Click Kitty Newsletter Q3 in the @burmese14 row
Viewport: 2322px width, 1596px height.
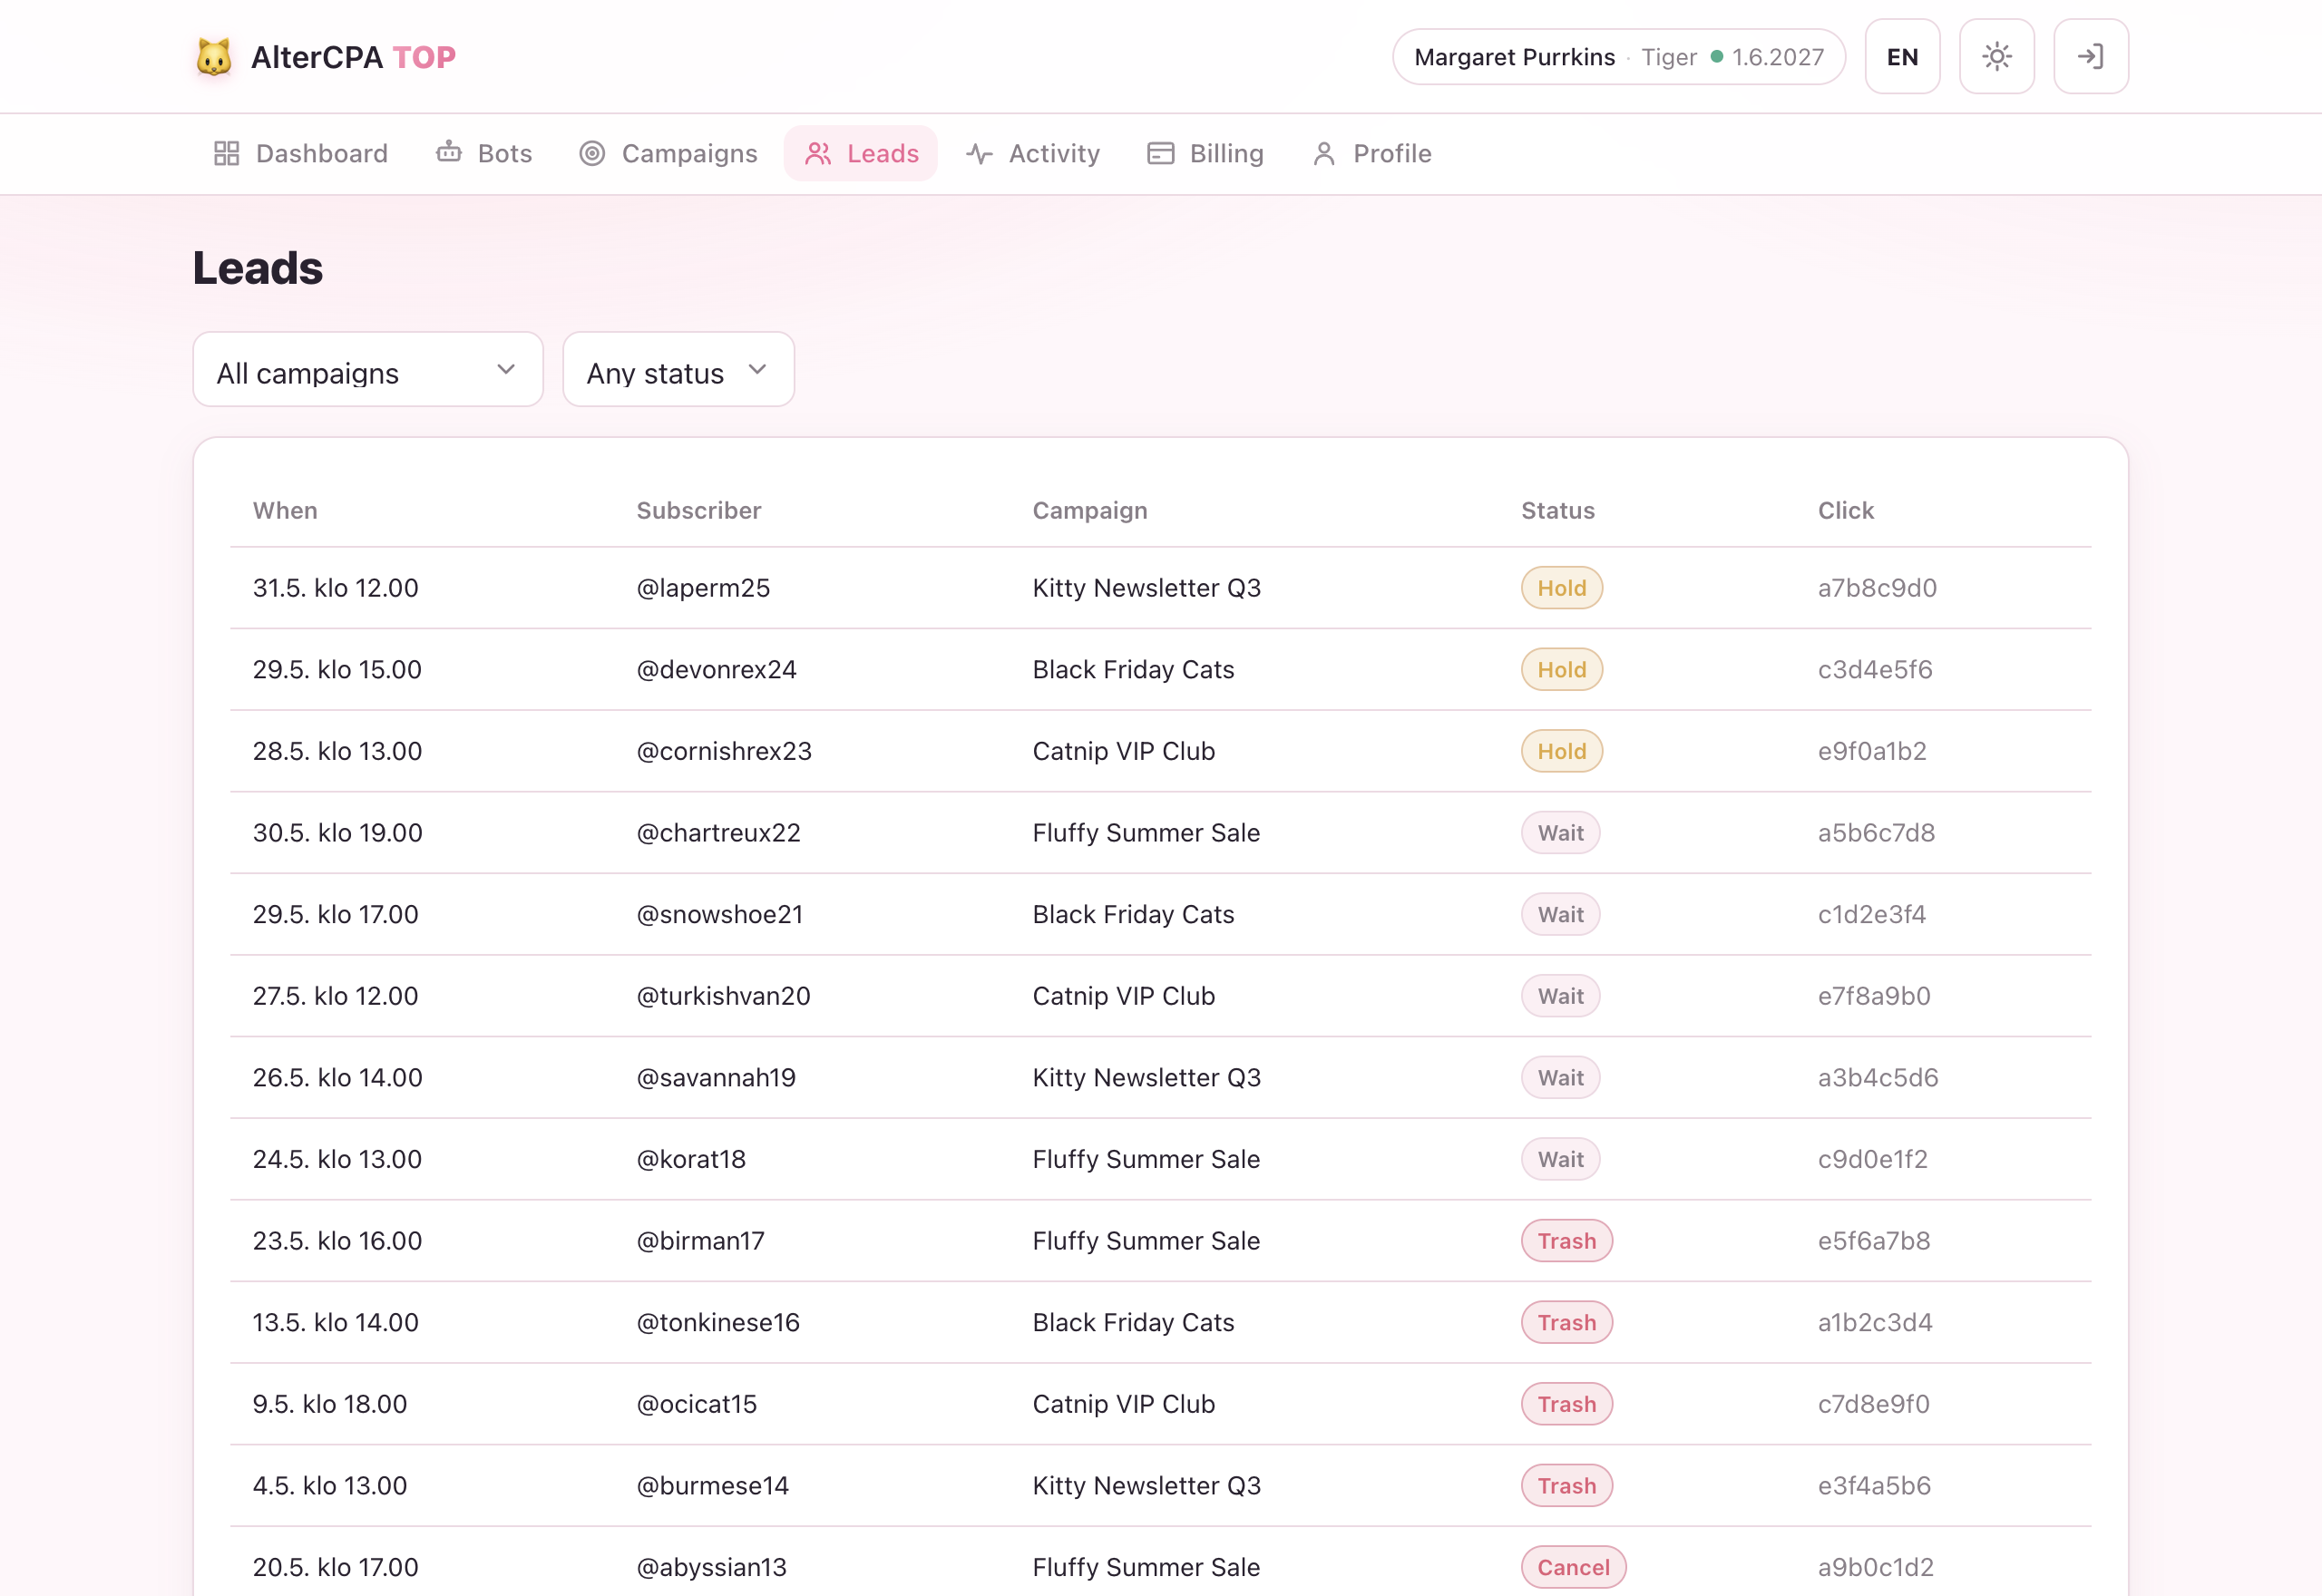click(1146, 1486)
